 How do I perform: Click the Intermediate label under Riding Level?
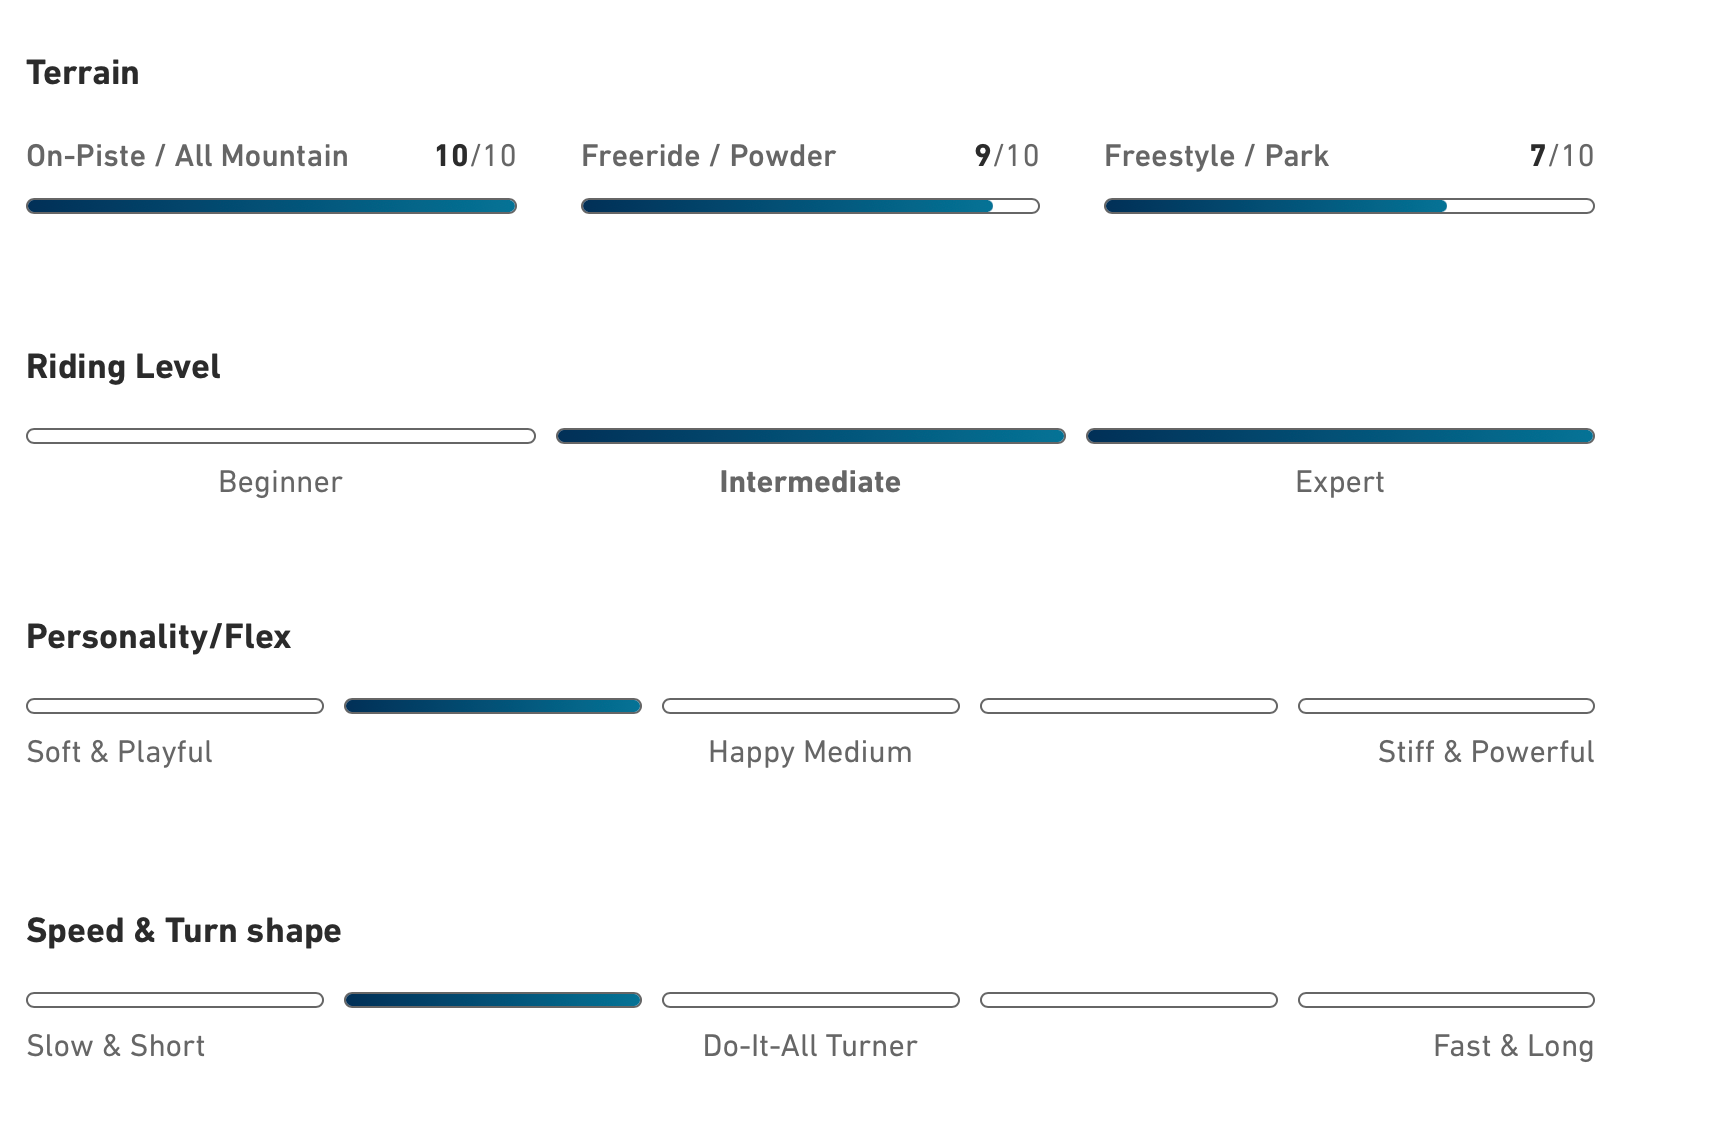pos(810,482)
